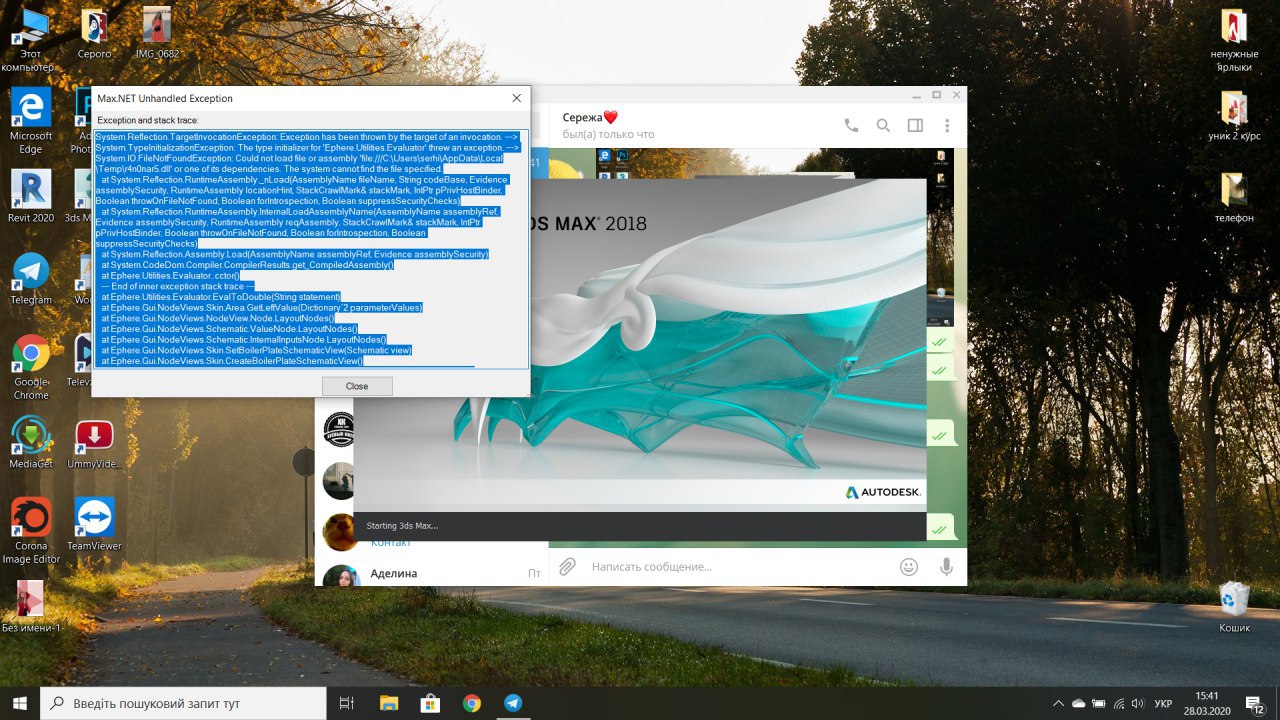1280x720 pixels.
Task: Switch to Chrome from the taskbar
Action: [x=472, y=703]
